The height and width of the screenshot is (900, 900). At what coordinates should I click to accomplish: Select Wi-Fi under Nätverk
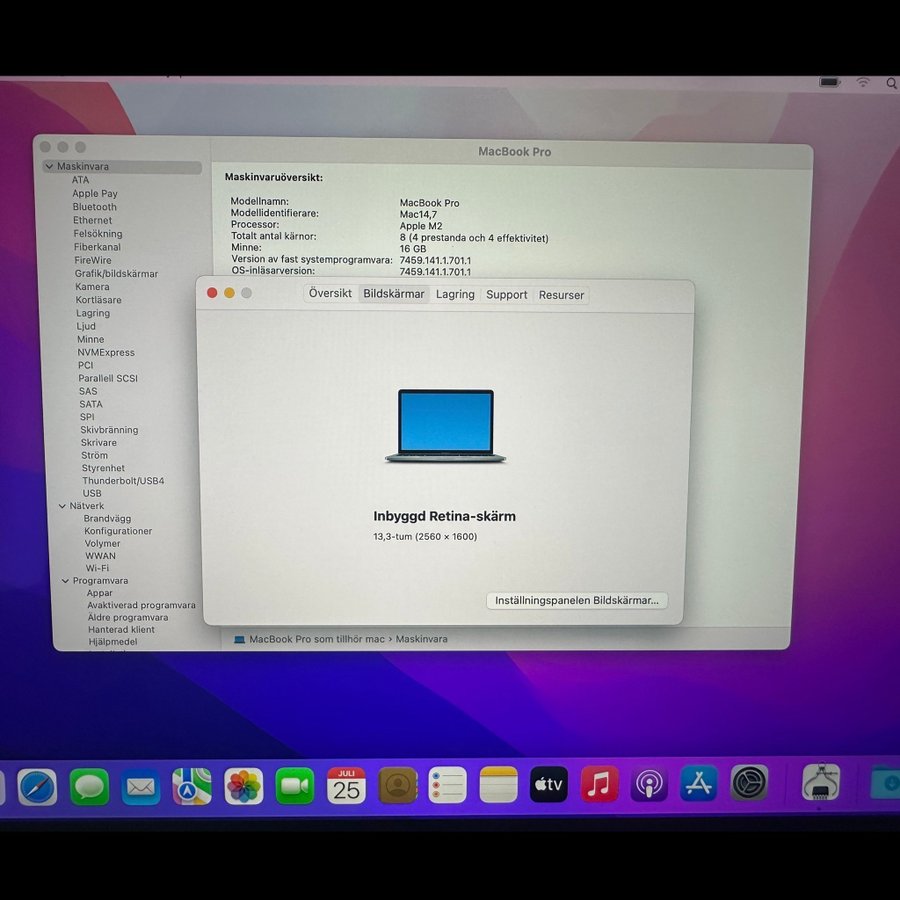click(x=97, y=568)
